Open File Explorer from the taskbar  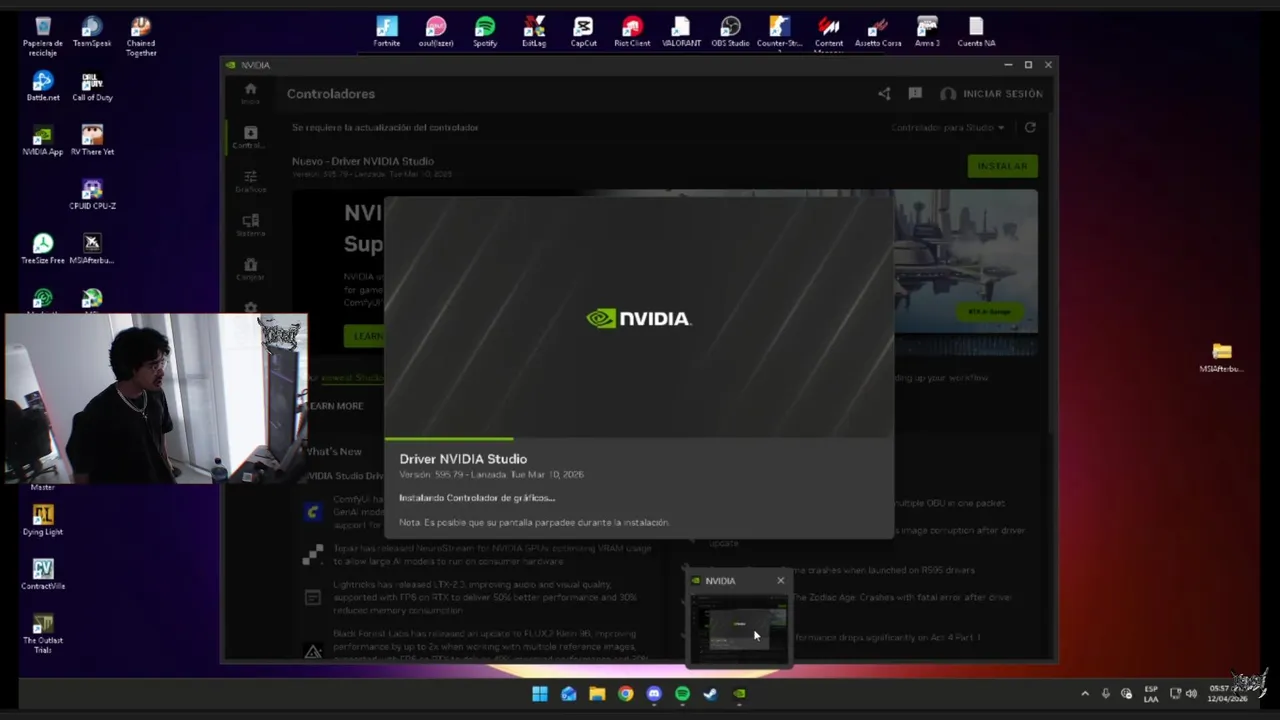click(x=597, y=694)
